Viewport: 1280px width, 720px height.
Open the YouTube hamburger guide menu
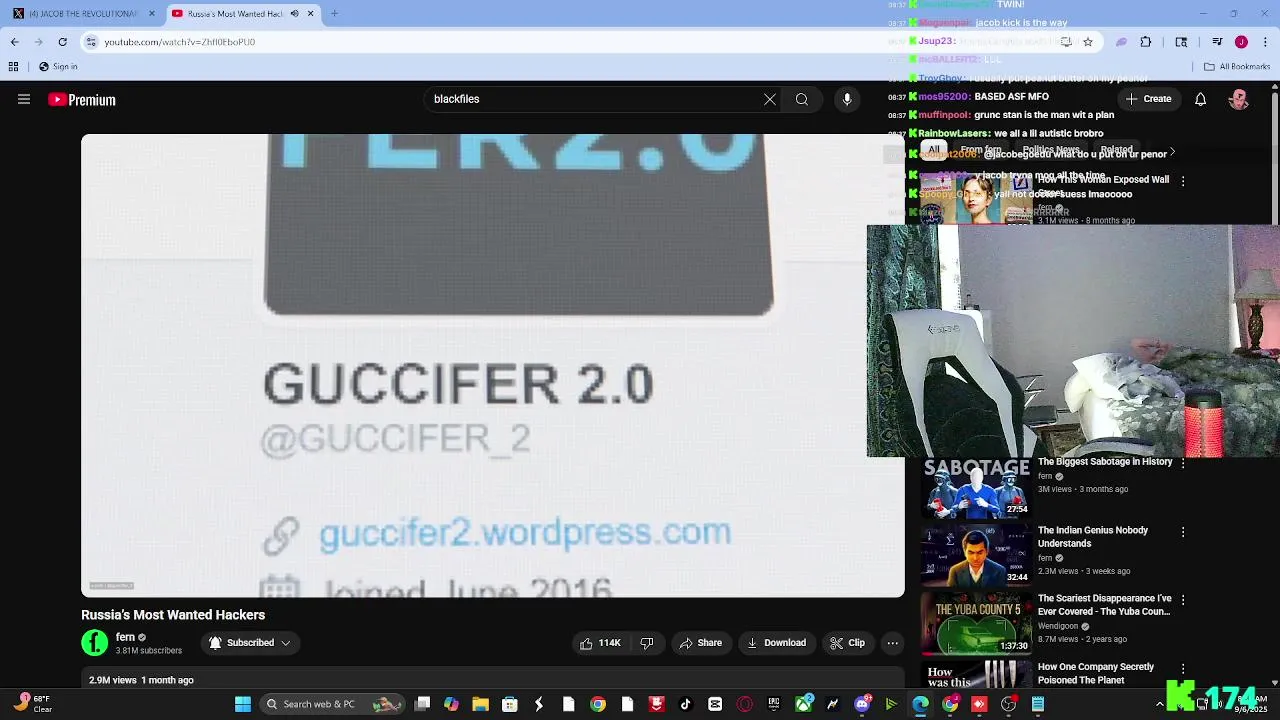coord(24,99)
